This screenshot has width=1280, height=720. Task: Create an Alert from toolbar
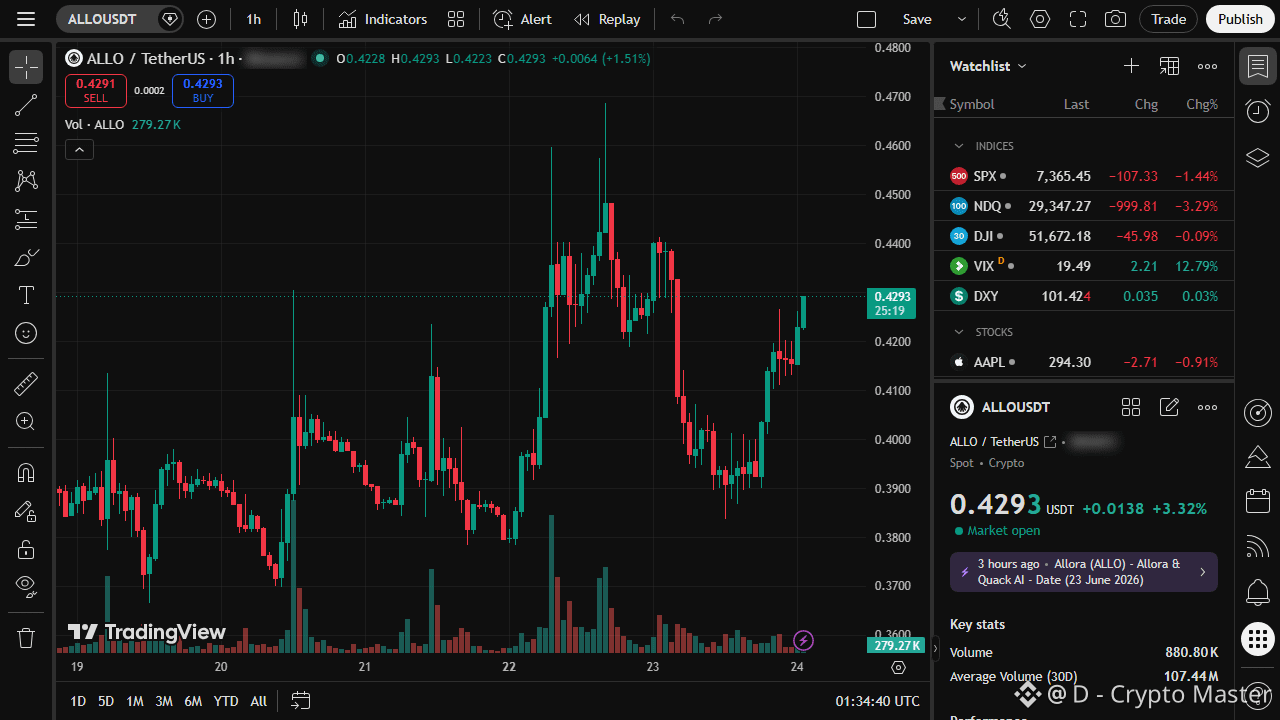(x=522, y=19)
